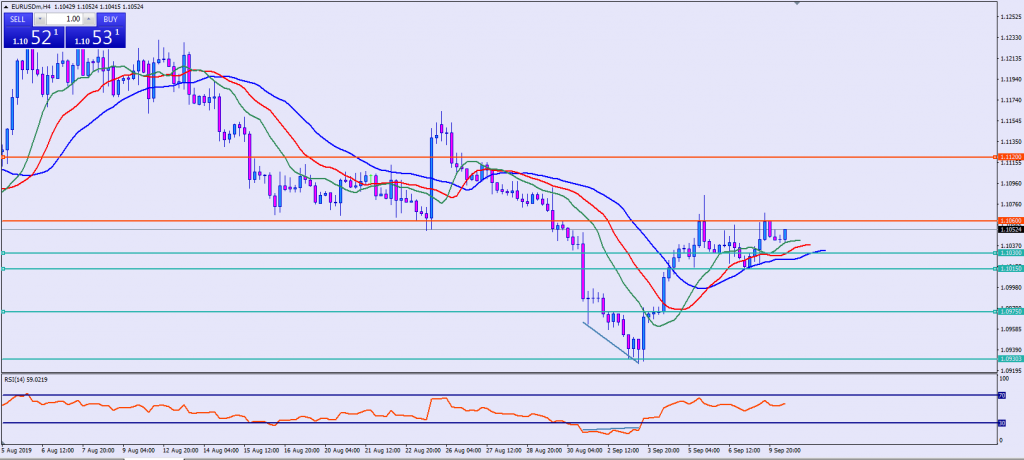Select the 1.09750 teal price label
The image size is (1024, 460).
click(1008, 312)
